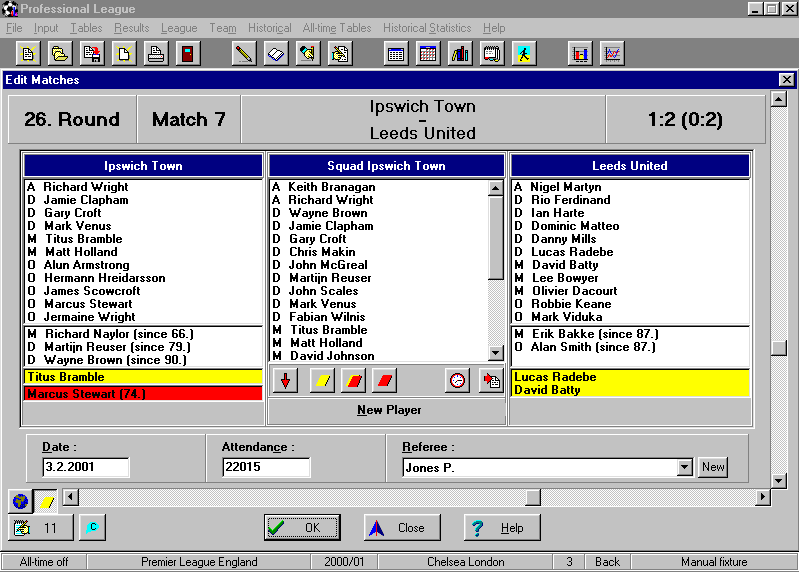The height and width of the screenshot is (572, 799).
Task: Click New button next to the referee
Action: click(713, 467)
